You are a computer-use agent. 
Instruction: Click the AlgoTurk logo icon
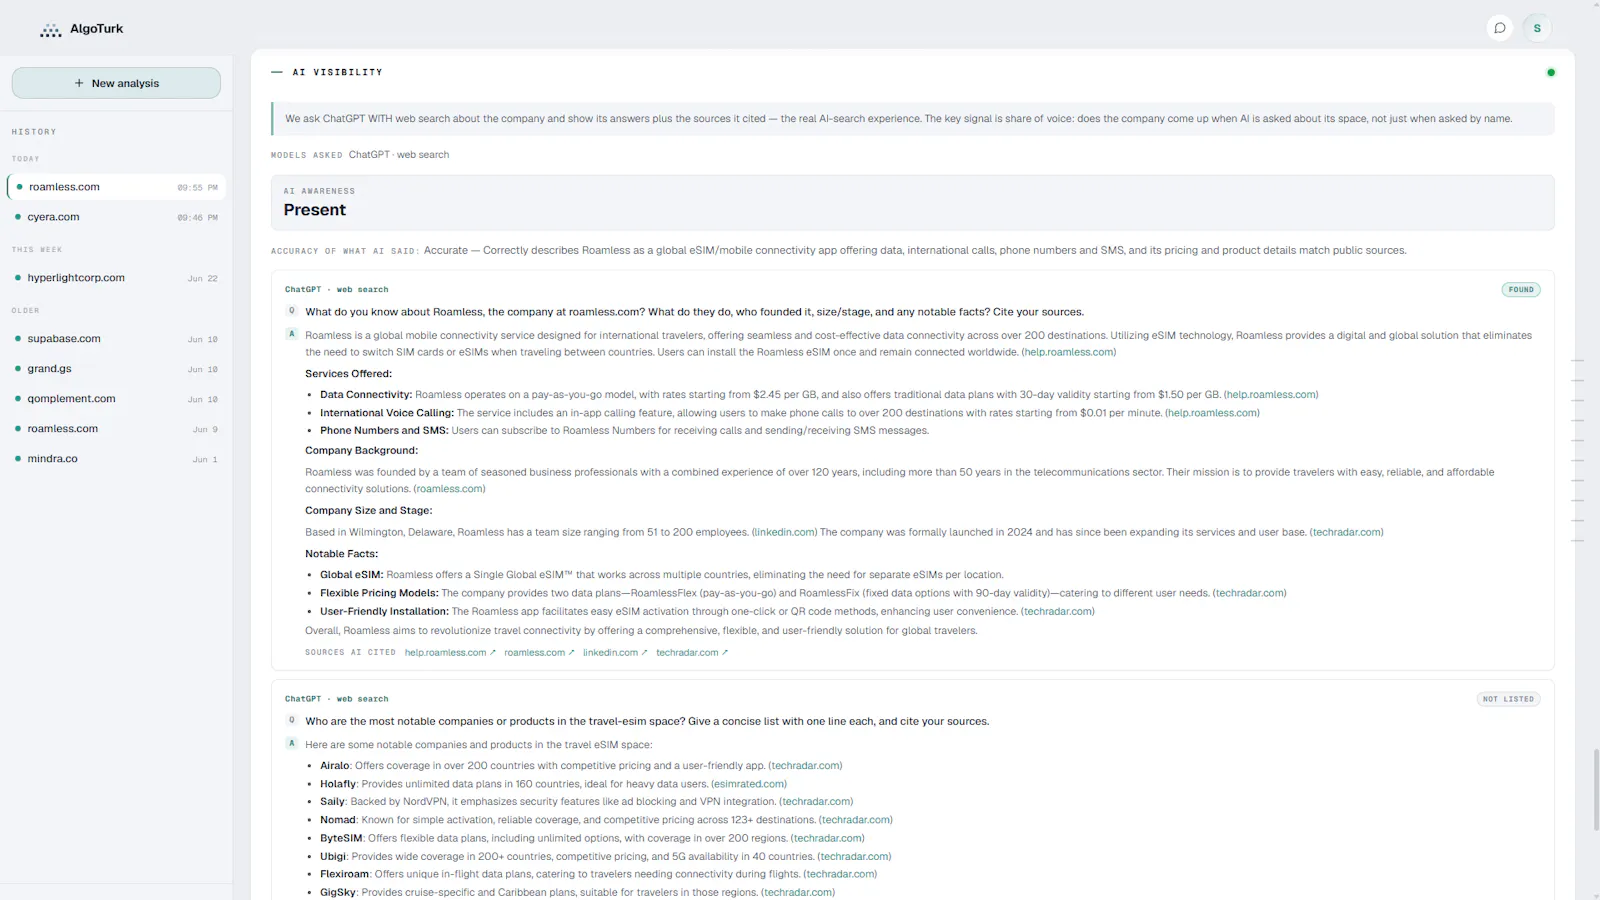[x=50, y=30]
